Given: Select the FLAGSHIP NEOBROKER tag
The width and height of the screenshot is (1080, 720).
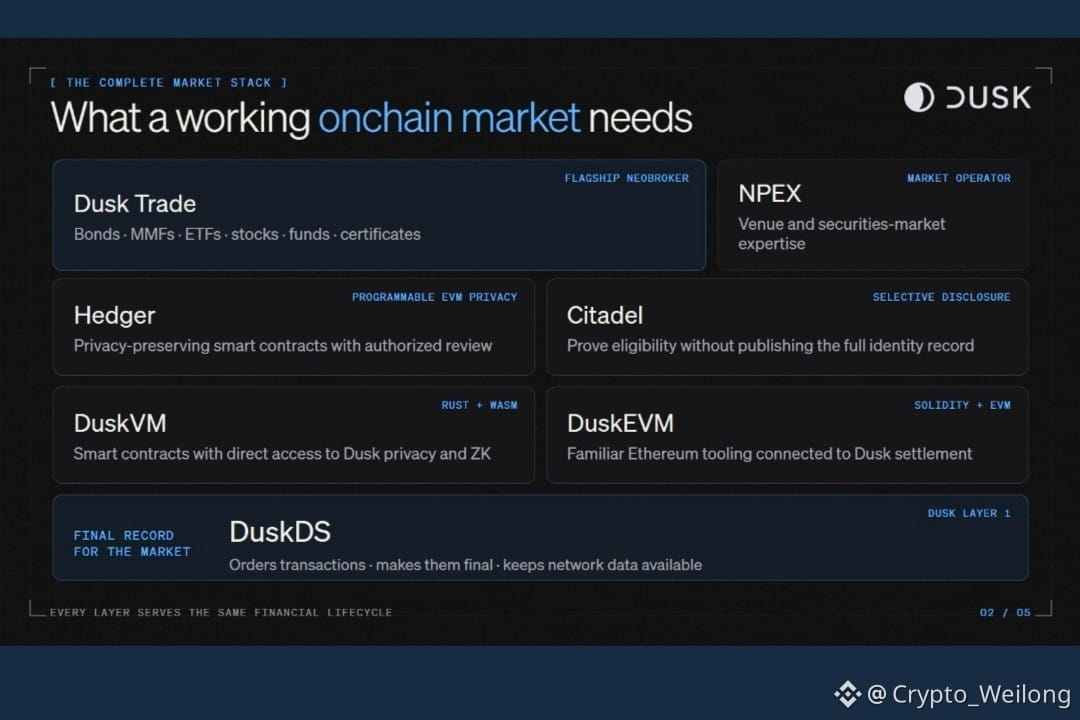Looking at the screenshot, I should click(x=626, y=178).
